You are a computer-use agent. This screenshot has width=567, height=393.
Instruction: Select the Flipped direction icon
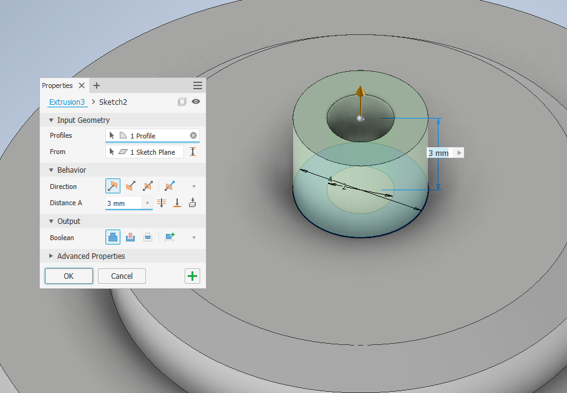131,186
